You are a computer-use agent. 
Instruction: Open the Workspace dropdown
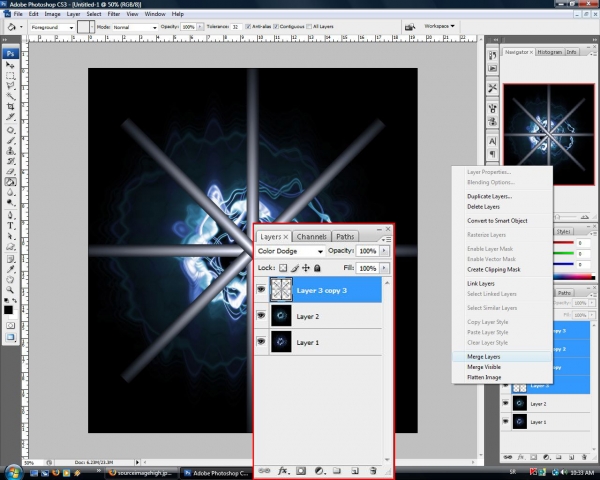[439, 26]
